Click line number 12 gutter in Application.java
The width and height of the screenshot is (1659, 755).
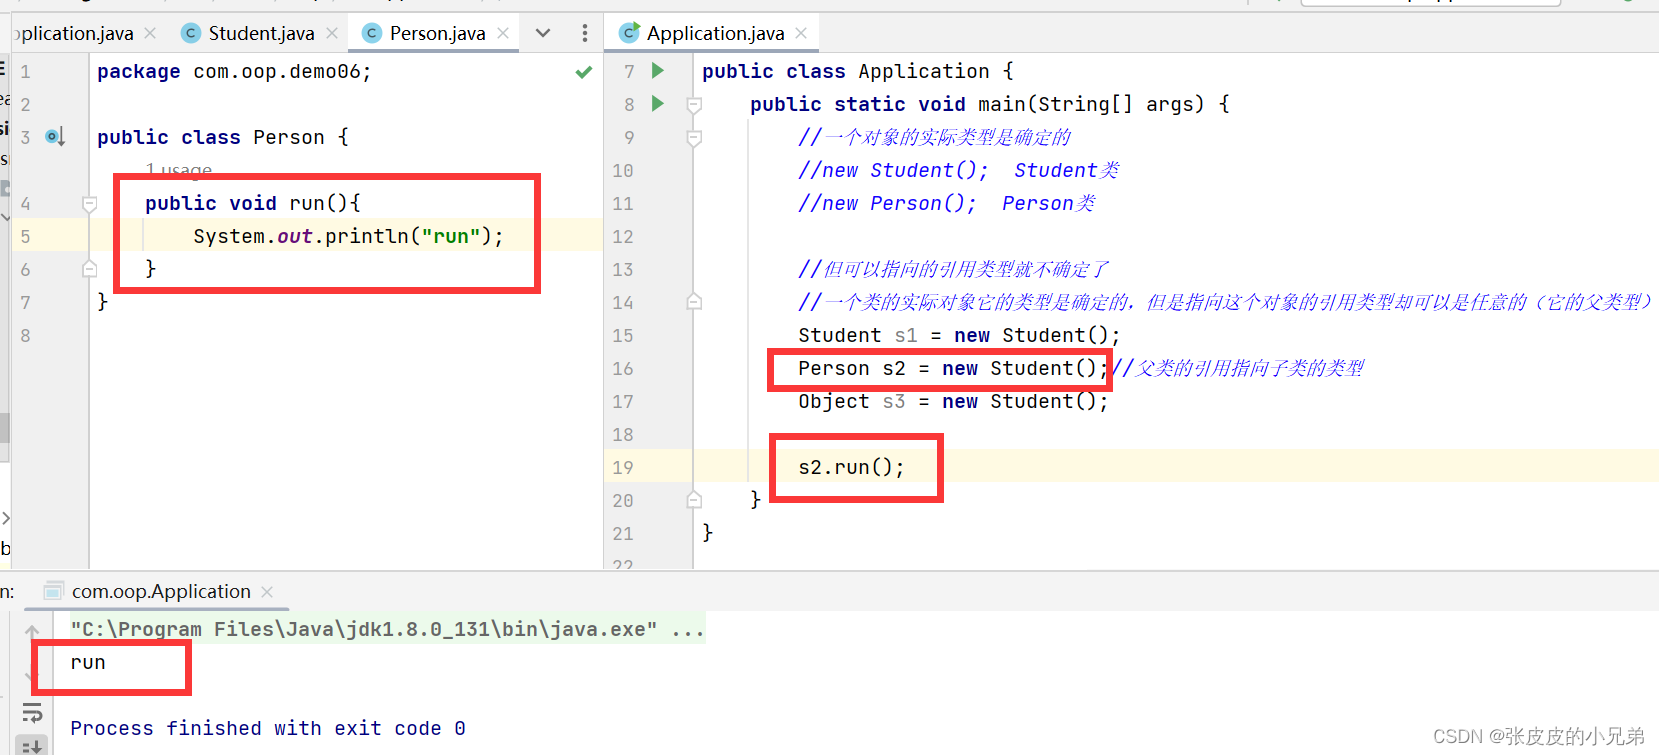pos(623,236)
